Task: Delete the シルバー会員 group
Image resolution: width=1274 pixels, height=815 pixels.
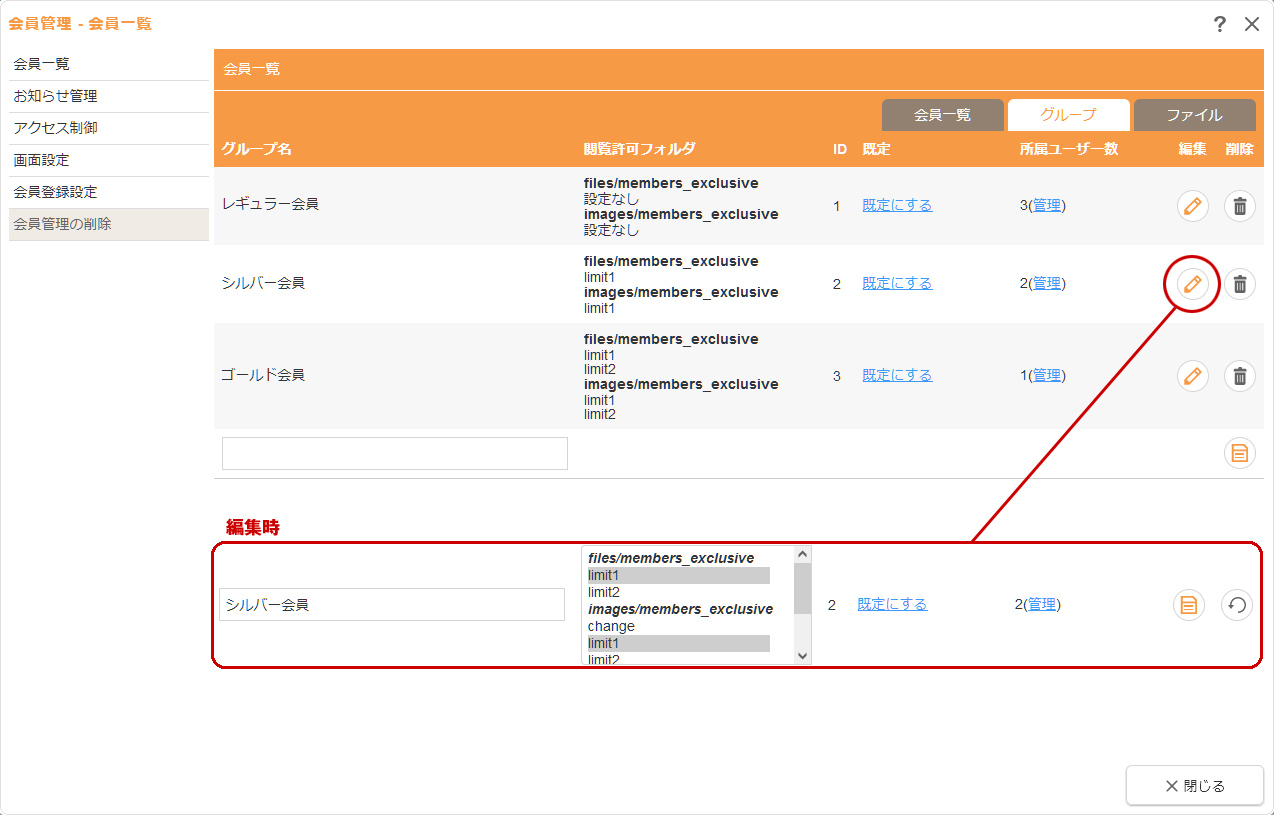Action: tap(1240, 284)
